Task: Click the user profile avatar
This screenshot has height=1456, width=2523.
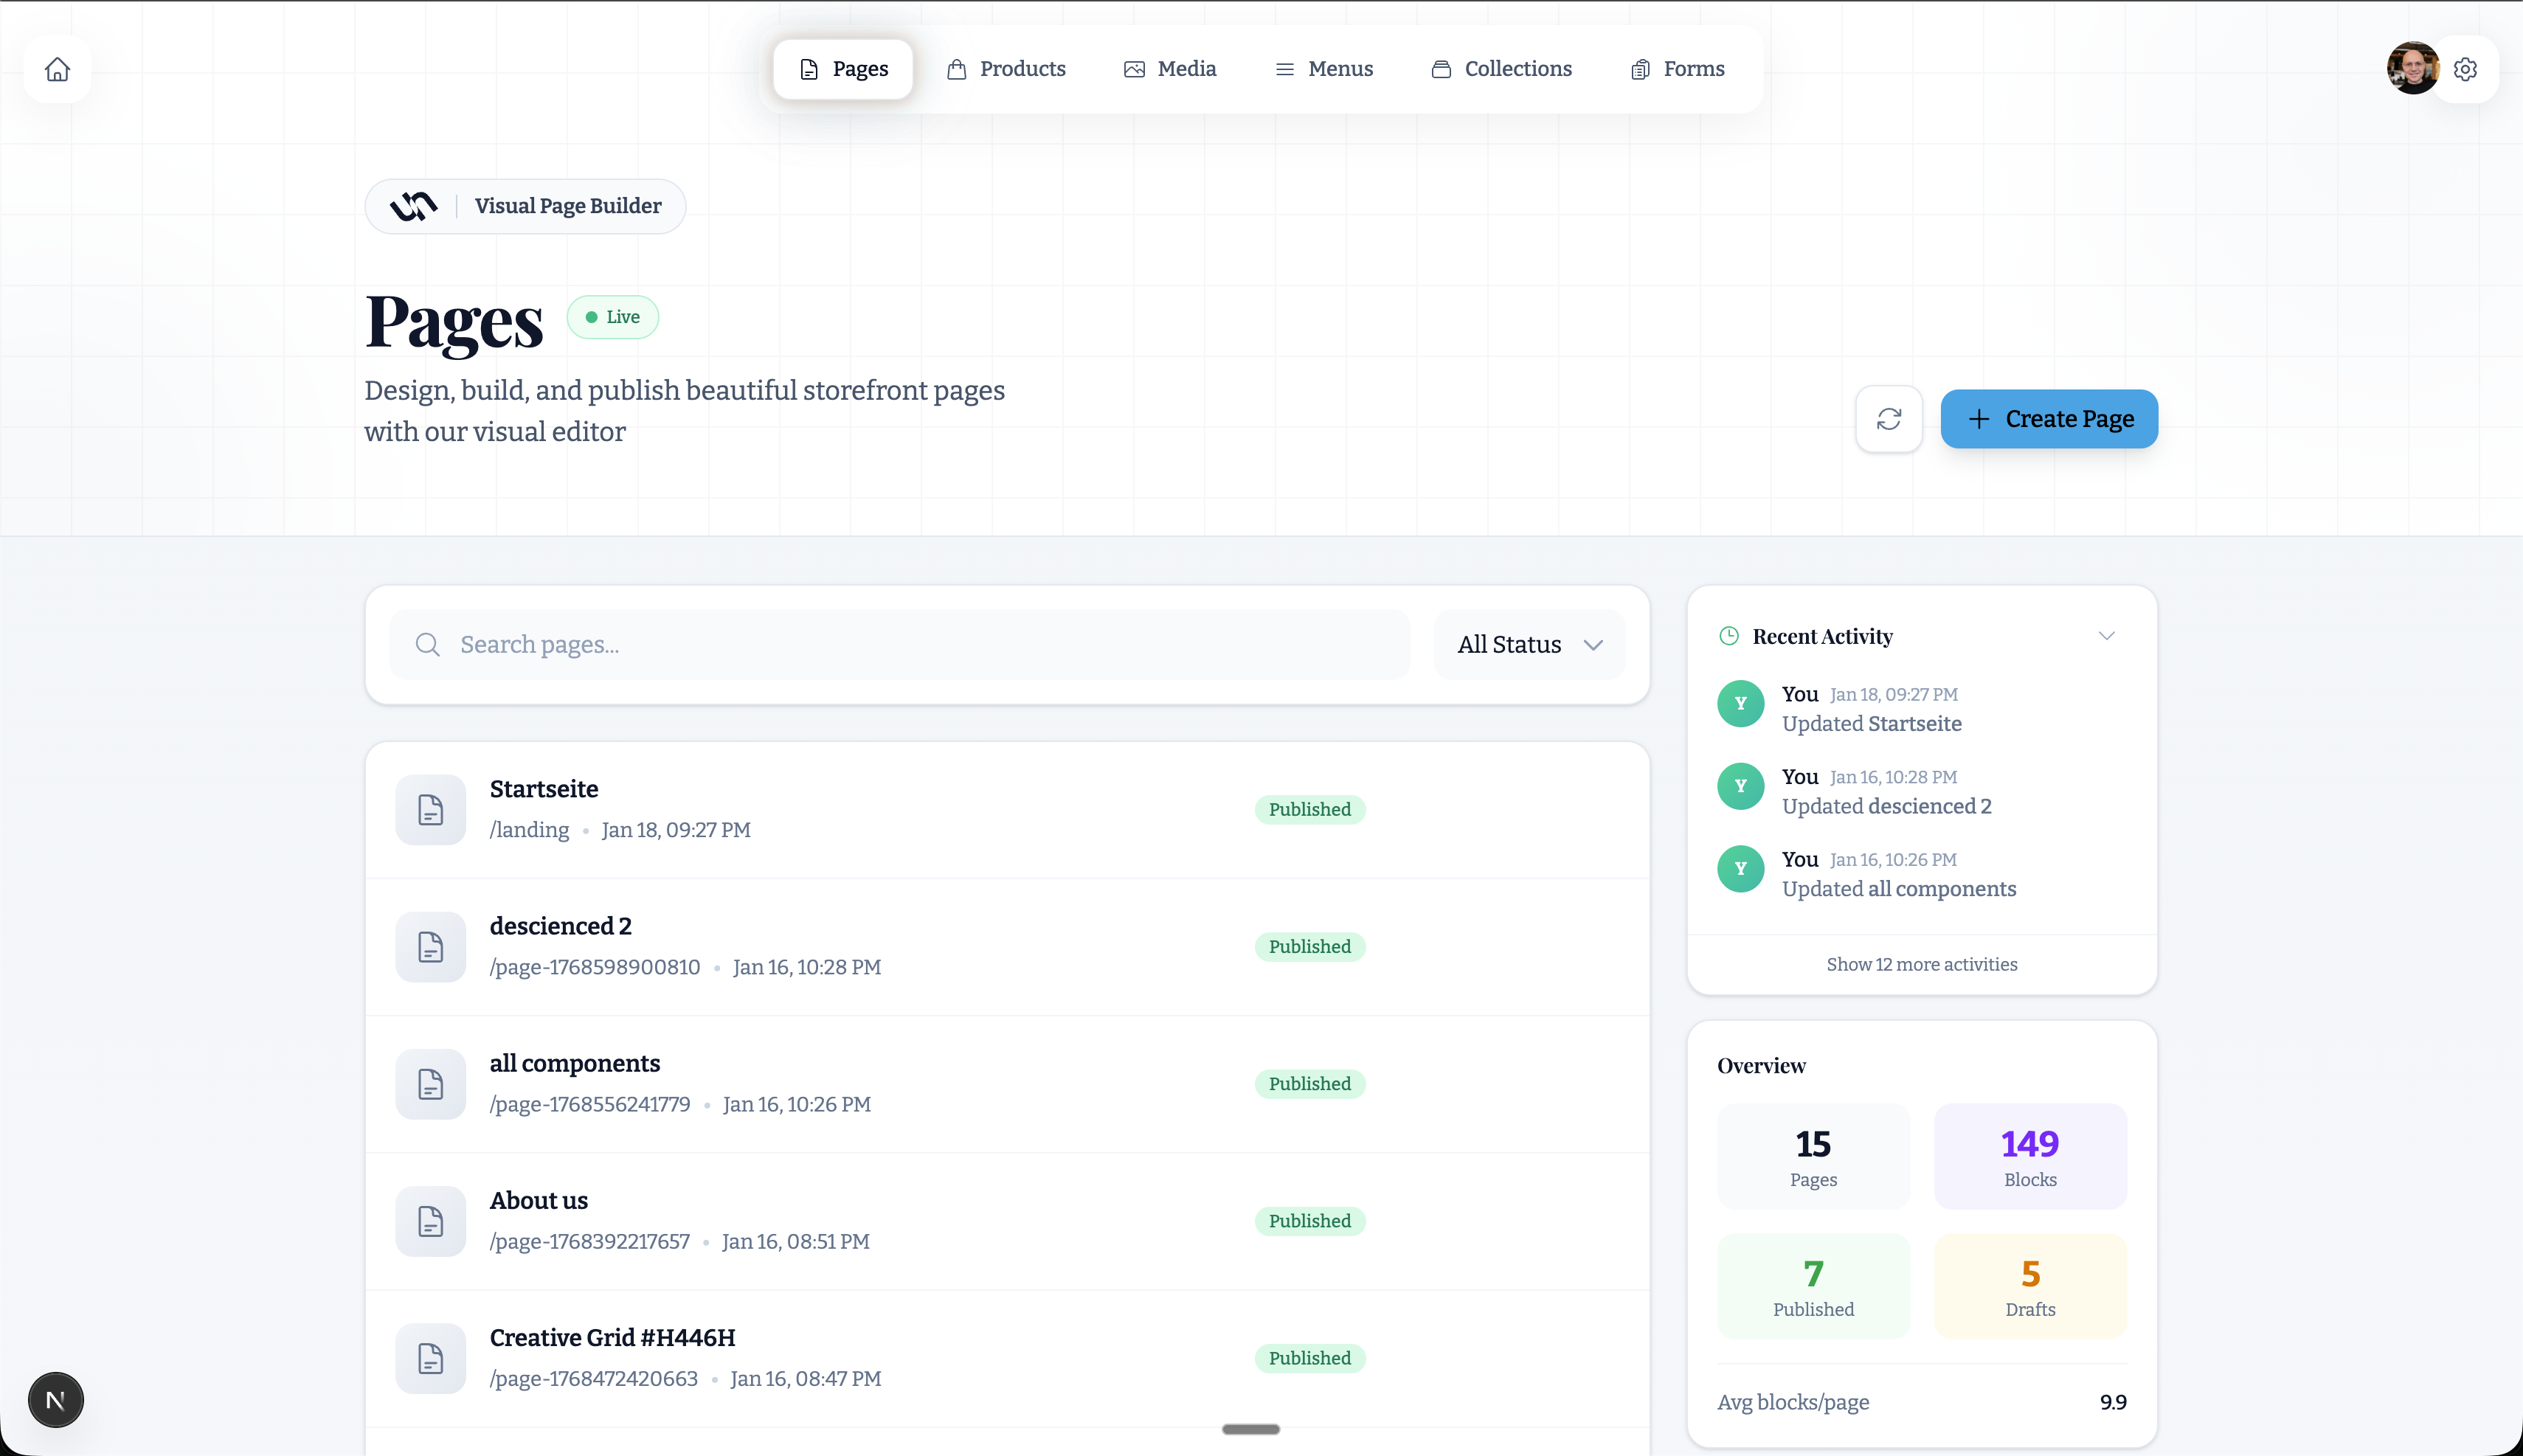Action: point(2411,69)
